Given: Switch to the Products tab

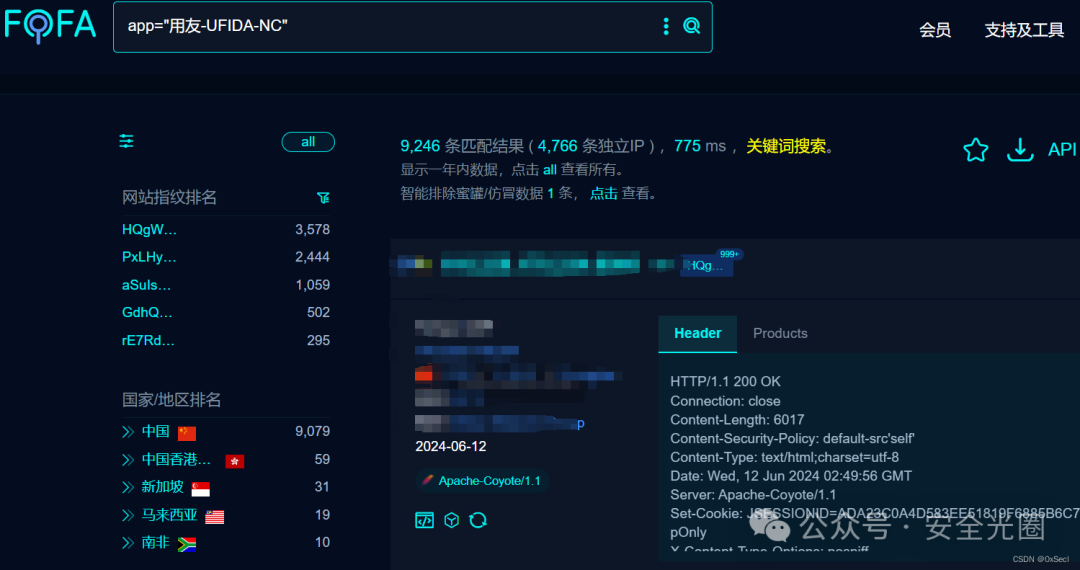Looking at the screenshot, I should (780, 334).
